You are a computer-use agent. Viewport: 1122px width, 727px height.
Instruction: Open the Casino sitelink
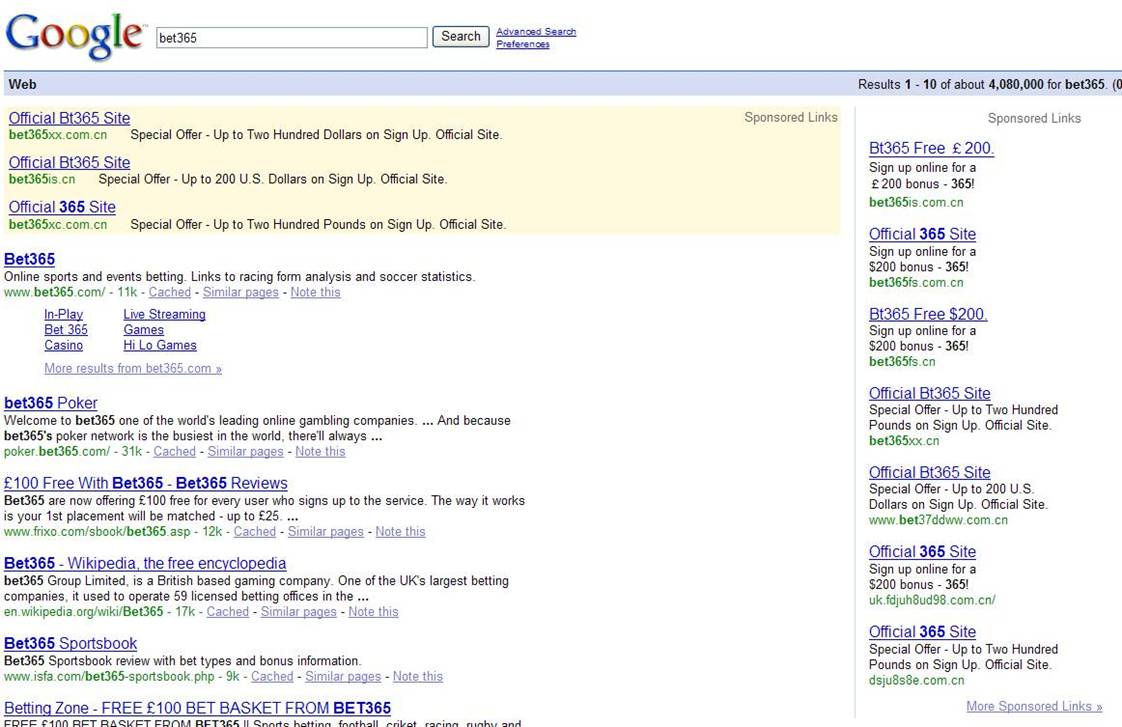[64, 346]
